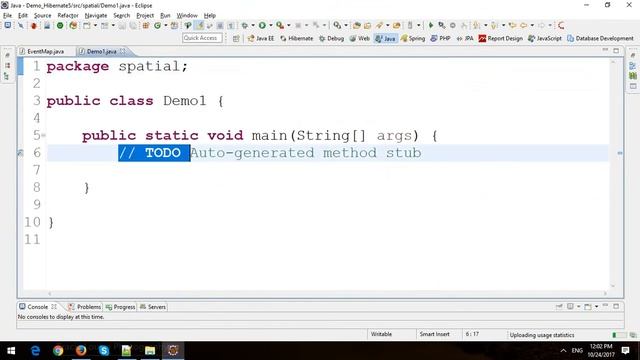Click Open Console icon in console toolbar
The width and height of the screenshot is (640, 360).
click(x=587, y=307)
